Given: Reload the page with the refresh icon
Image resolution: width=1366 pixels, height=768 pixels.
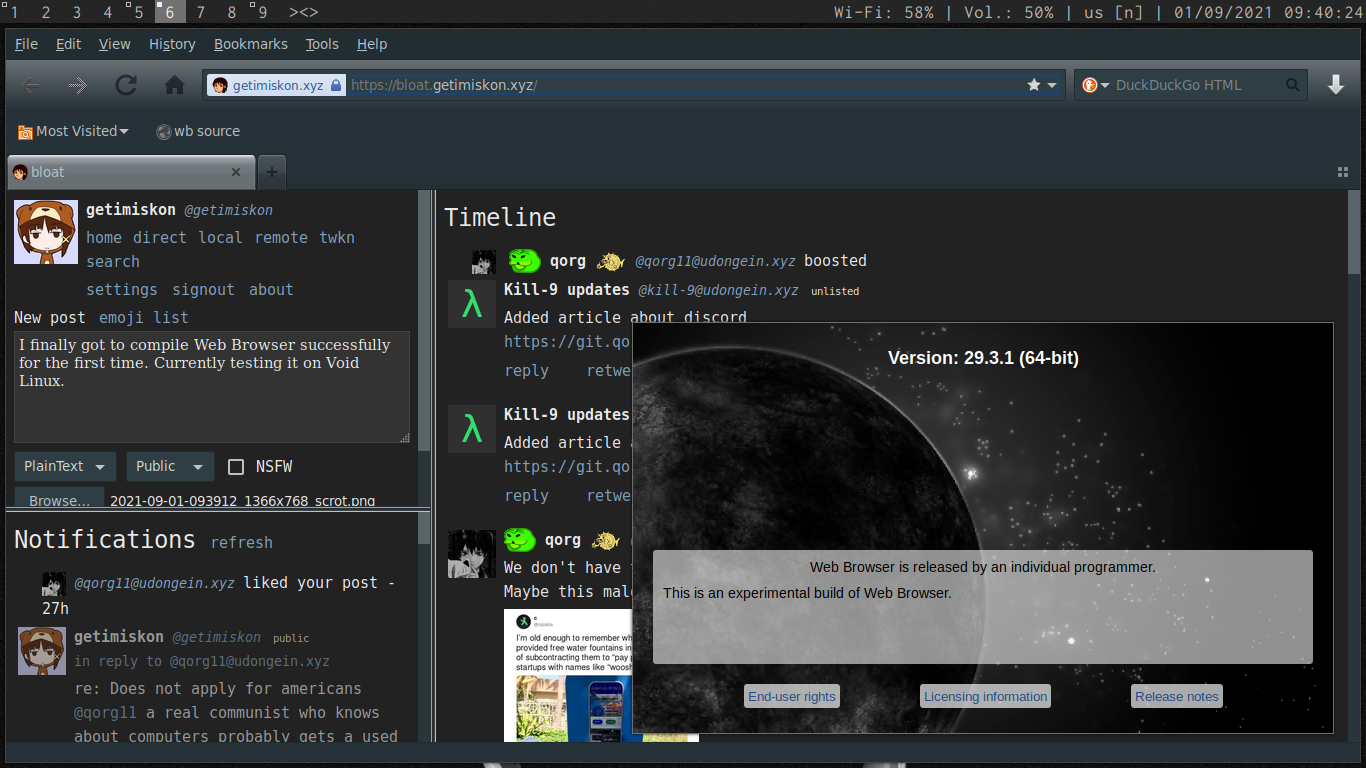Looking at the screenshot, I should point(126,86).
